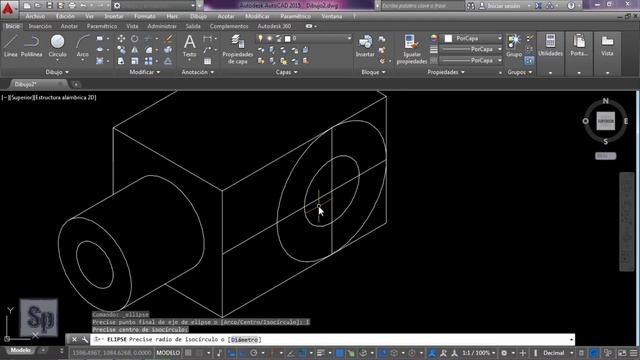640x360 pixels.
Task: Select the Texto annotation tool
Action: 189,46
